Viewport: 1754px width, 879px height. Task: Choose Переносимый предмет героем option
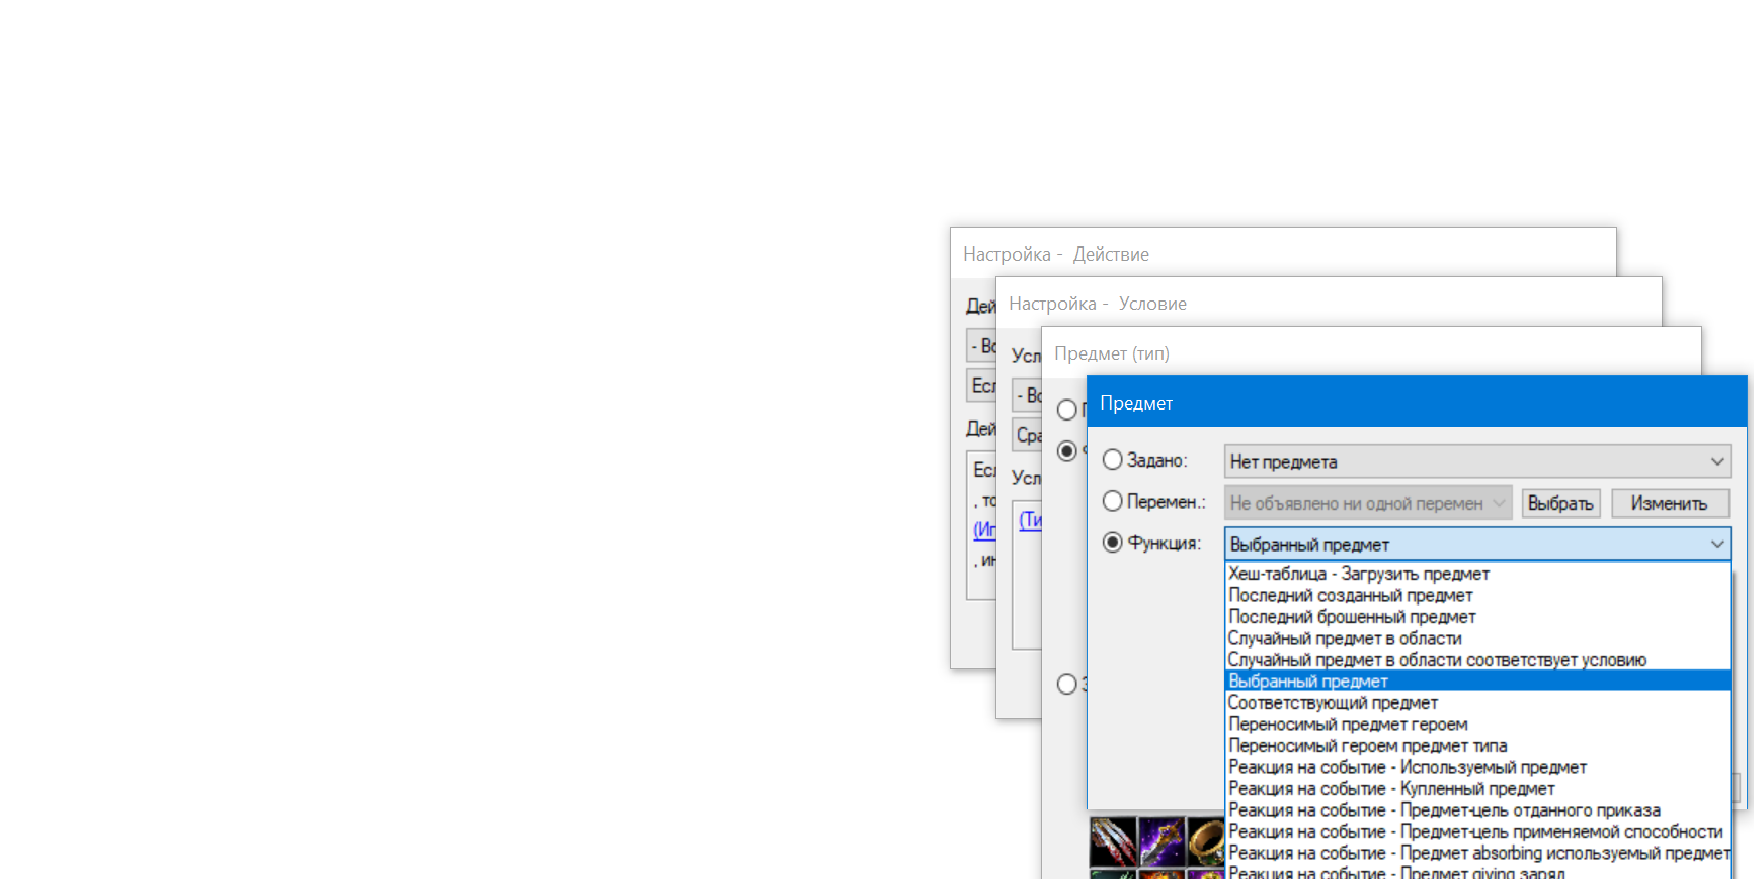pos(1478,724)
